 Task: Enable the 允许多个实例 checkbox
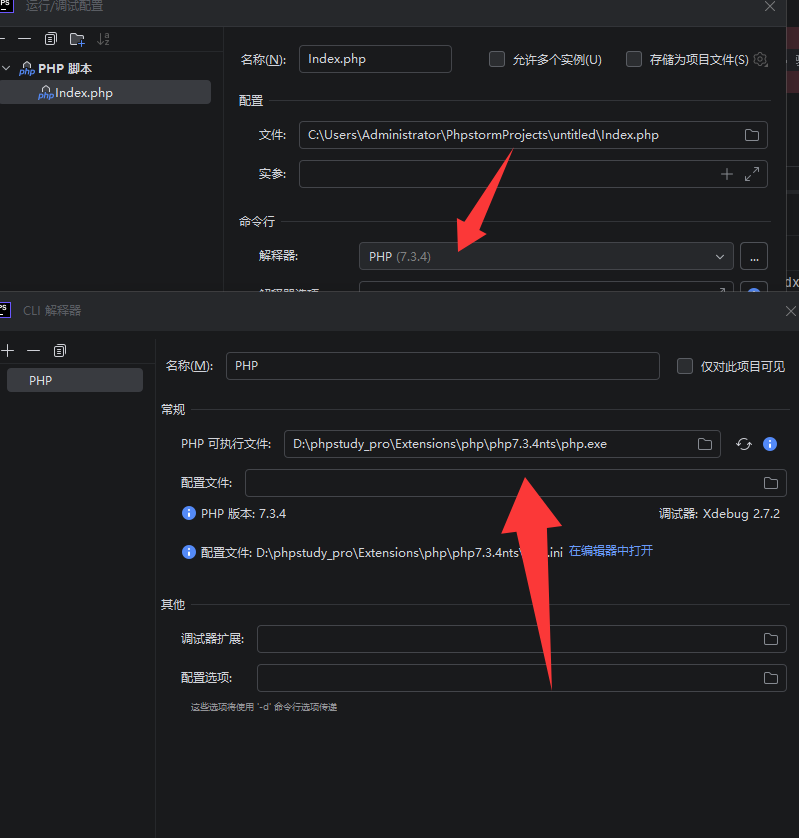497,59
